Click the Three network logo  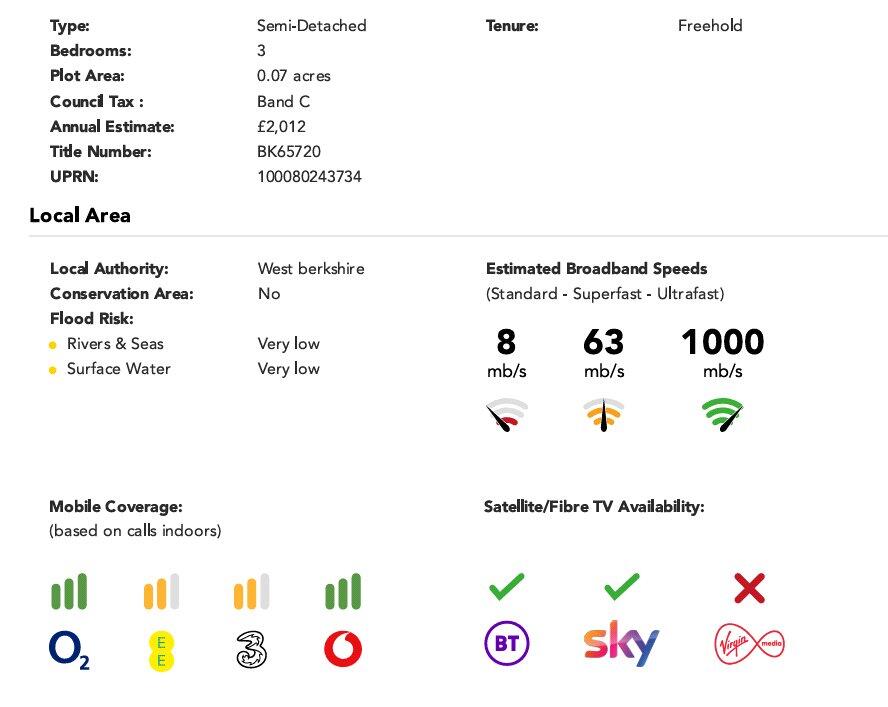[251, 650]
